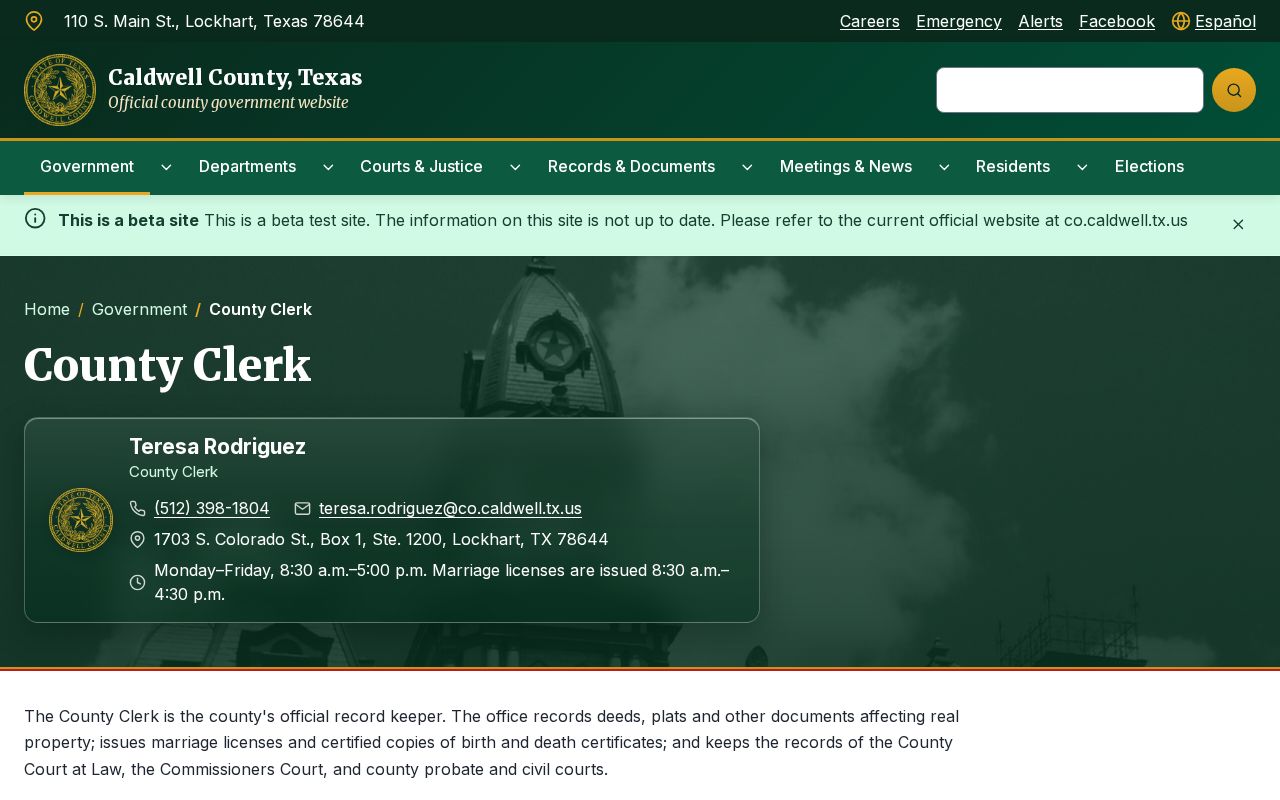This screenshot has height=800, width=1280.
Task: Click the phone icon beside (512) 398-1804
Action: [x=138, y=509]
